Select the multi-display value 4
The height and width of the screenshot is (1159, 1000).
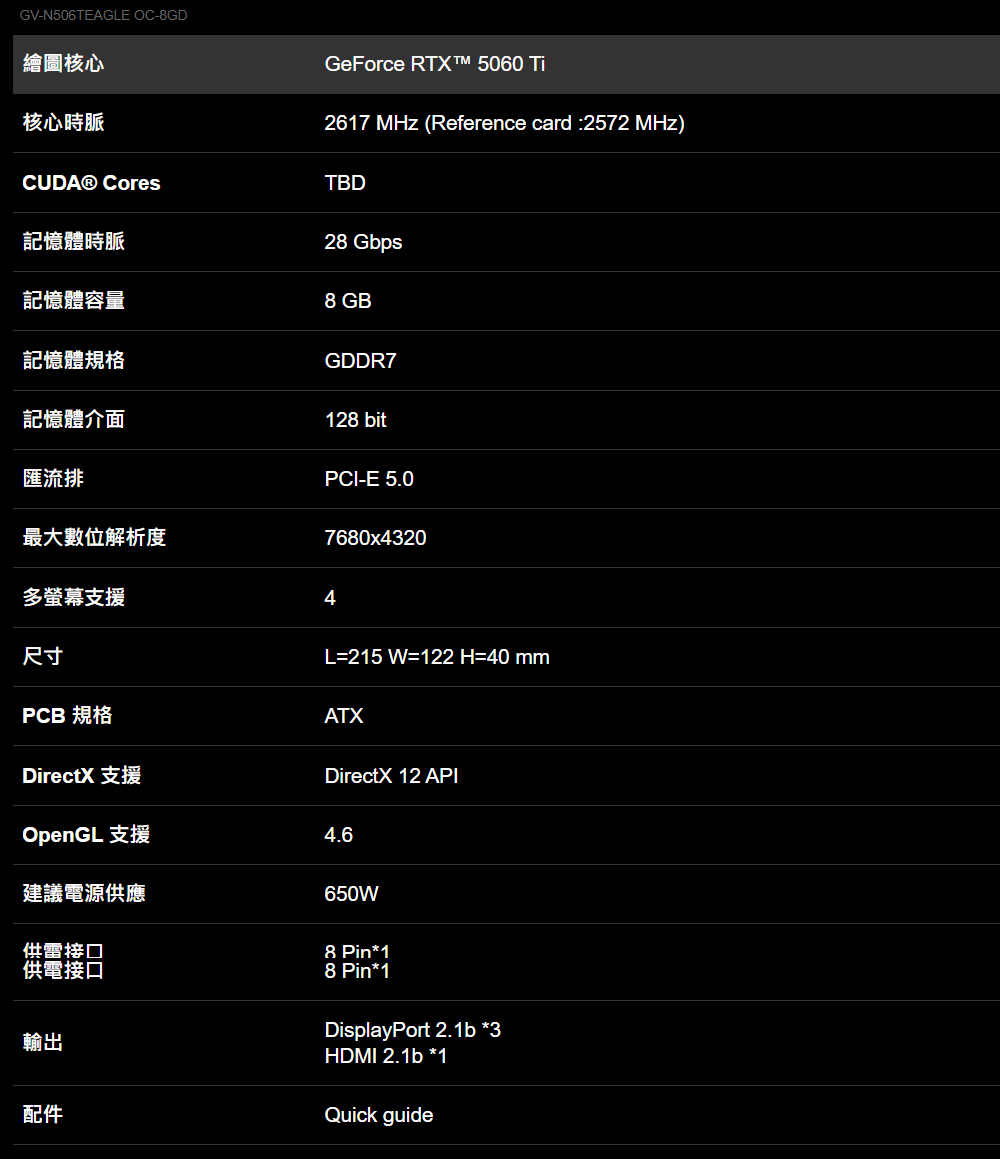point(330,598)
